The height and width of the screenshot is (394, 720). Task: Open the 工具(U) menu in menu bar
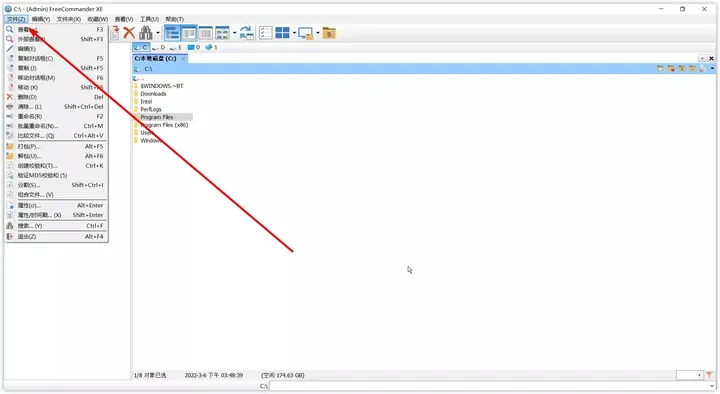click(x=149, y=19)
